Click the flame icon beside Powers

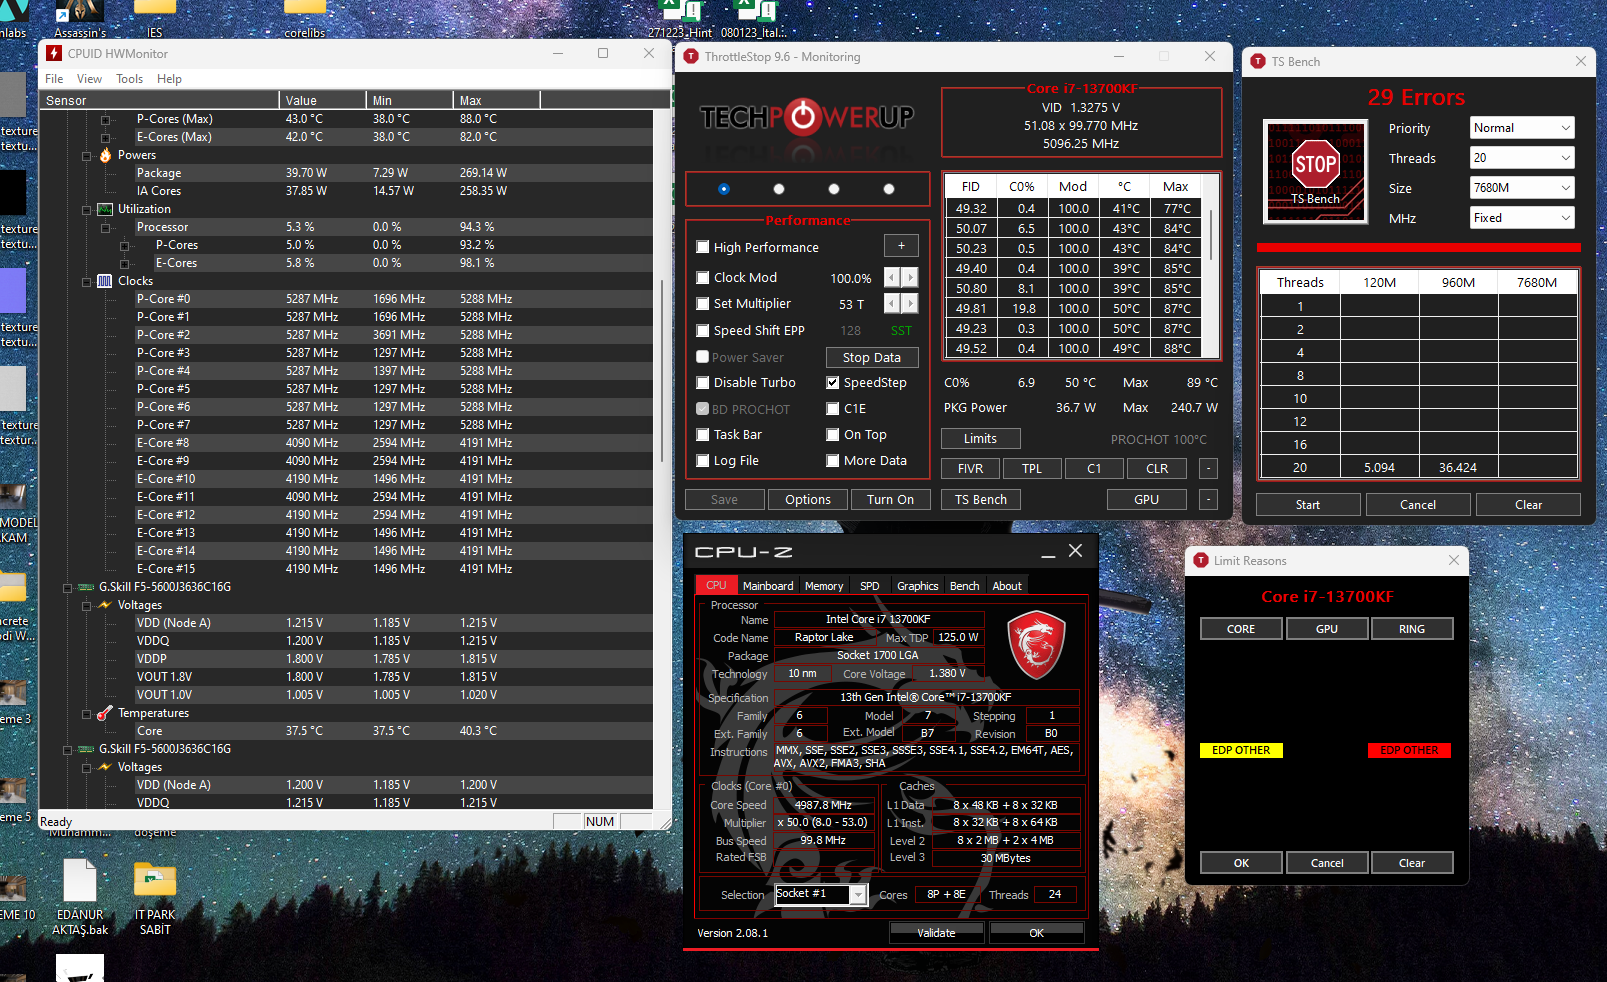pos(106,155)
